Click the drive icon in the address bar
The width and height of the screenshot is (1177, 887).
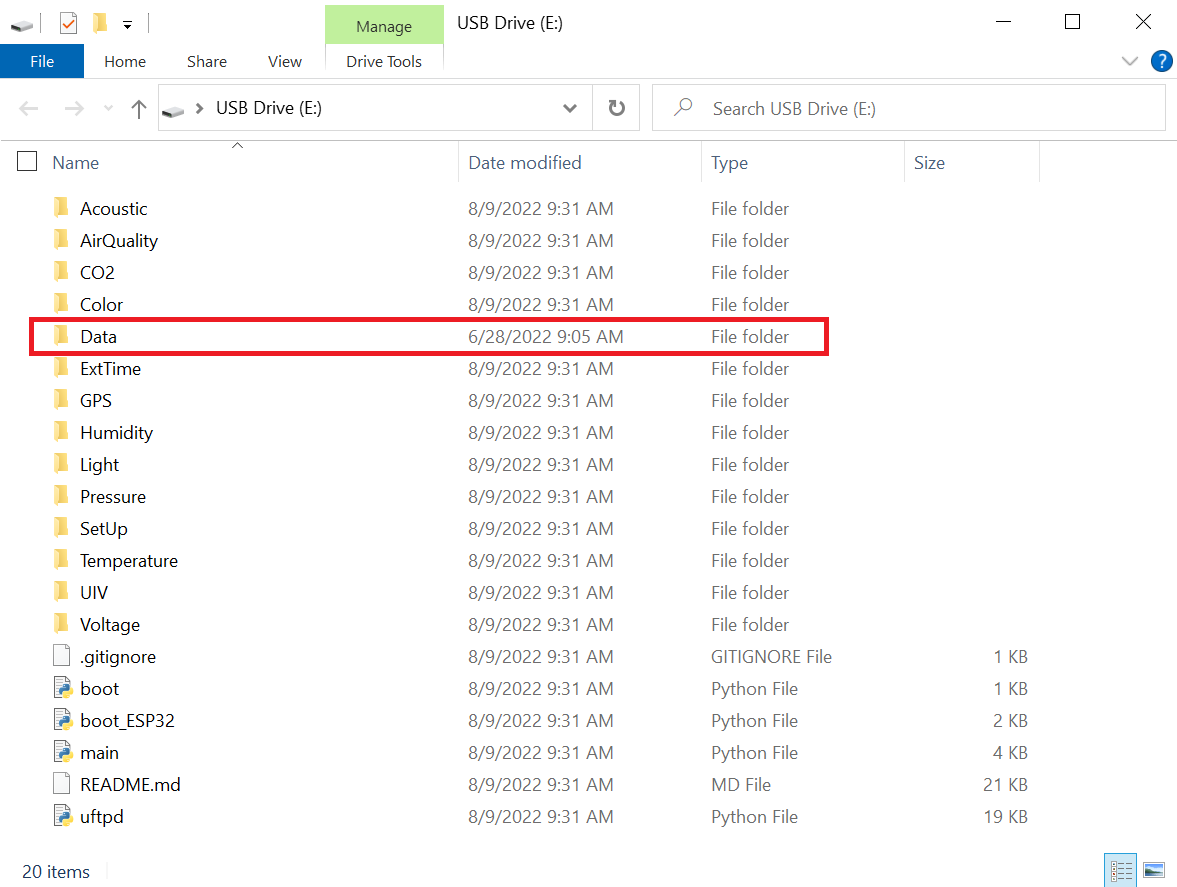[x=173, y=110]
